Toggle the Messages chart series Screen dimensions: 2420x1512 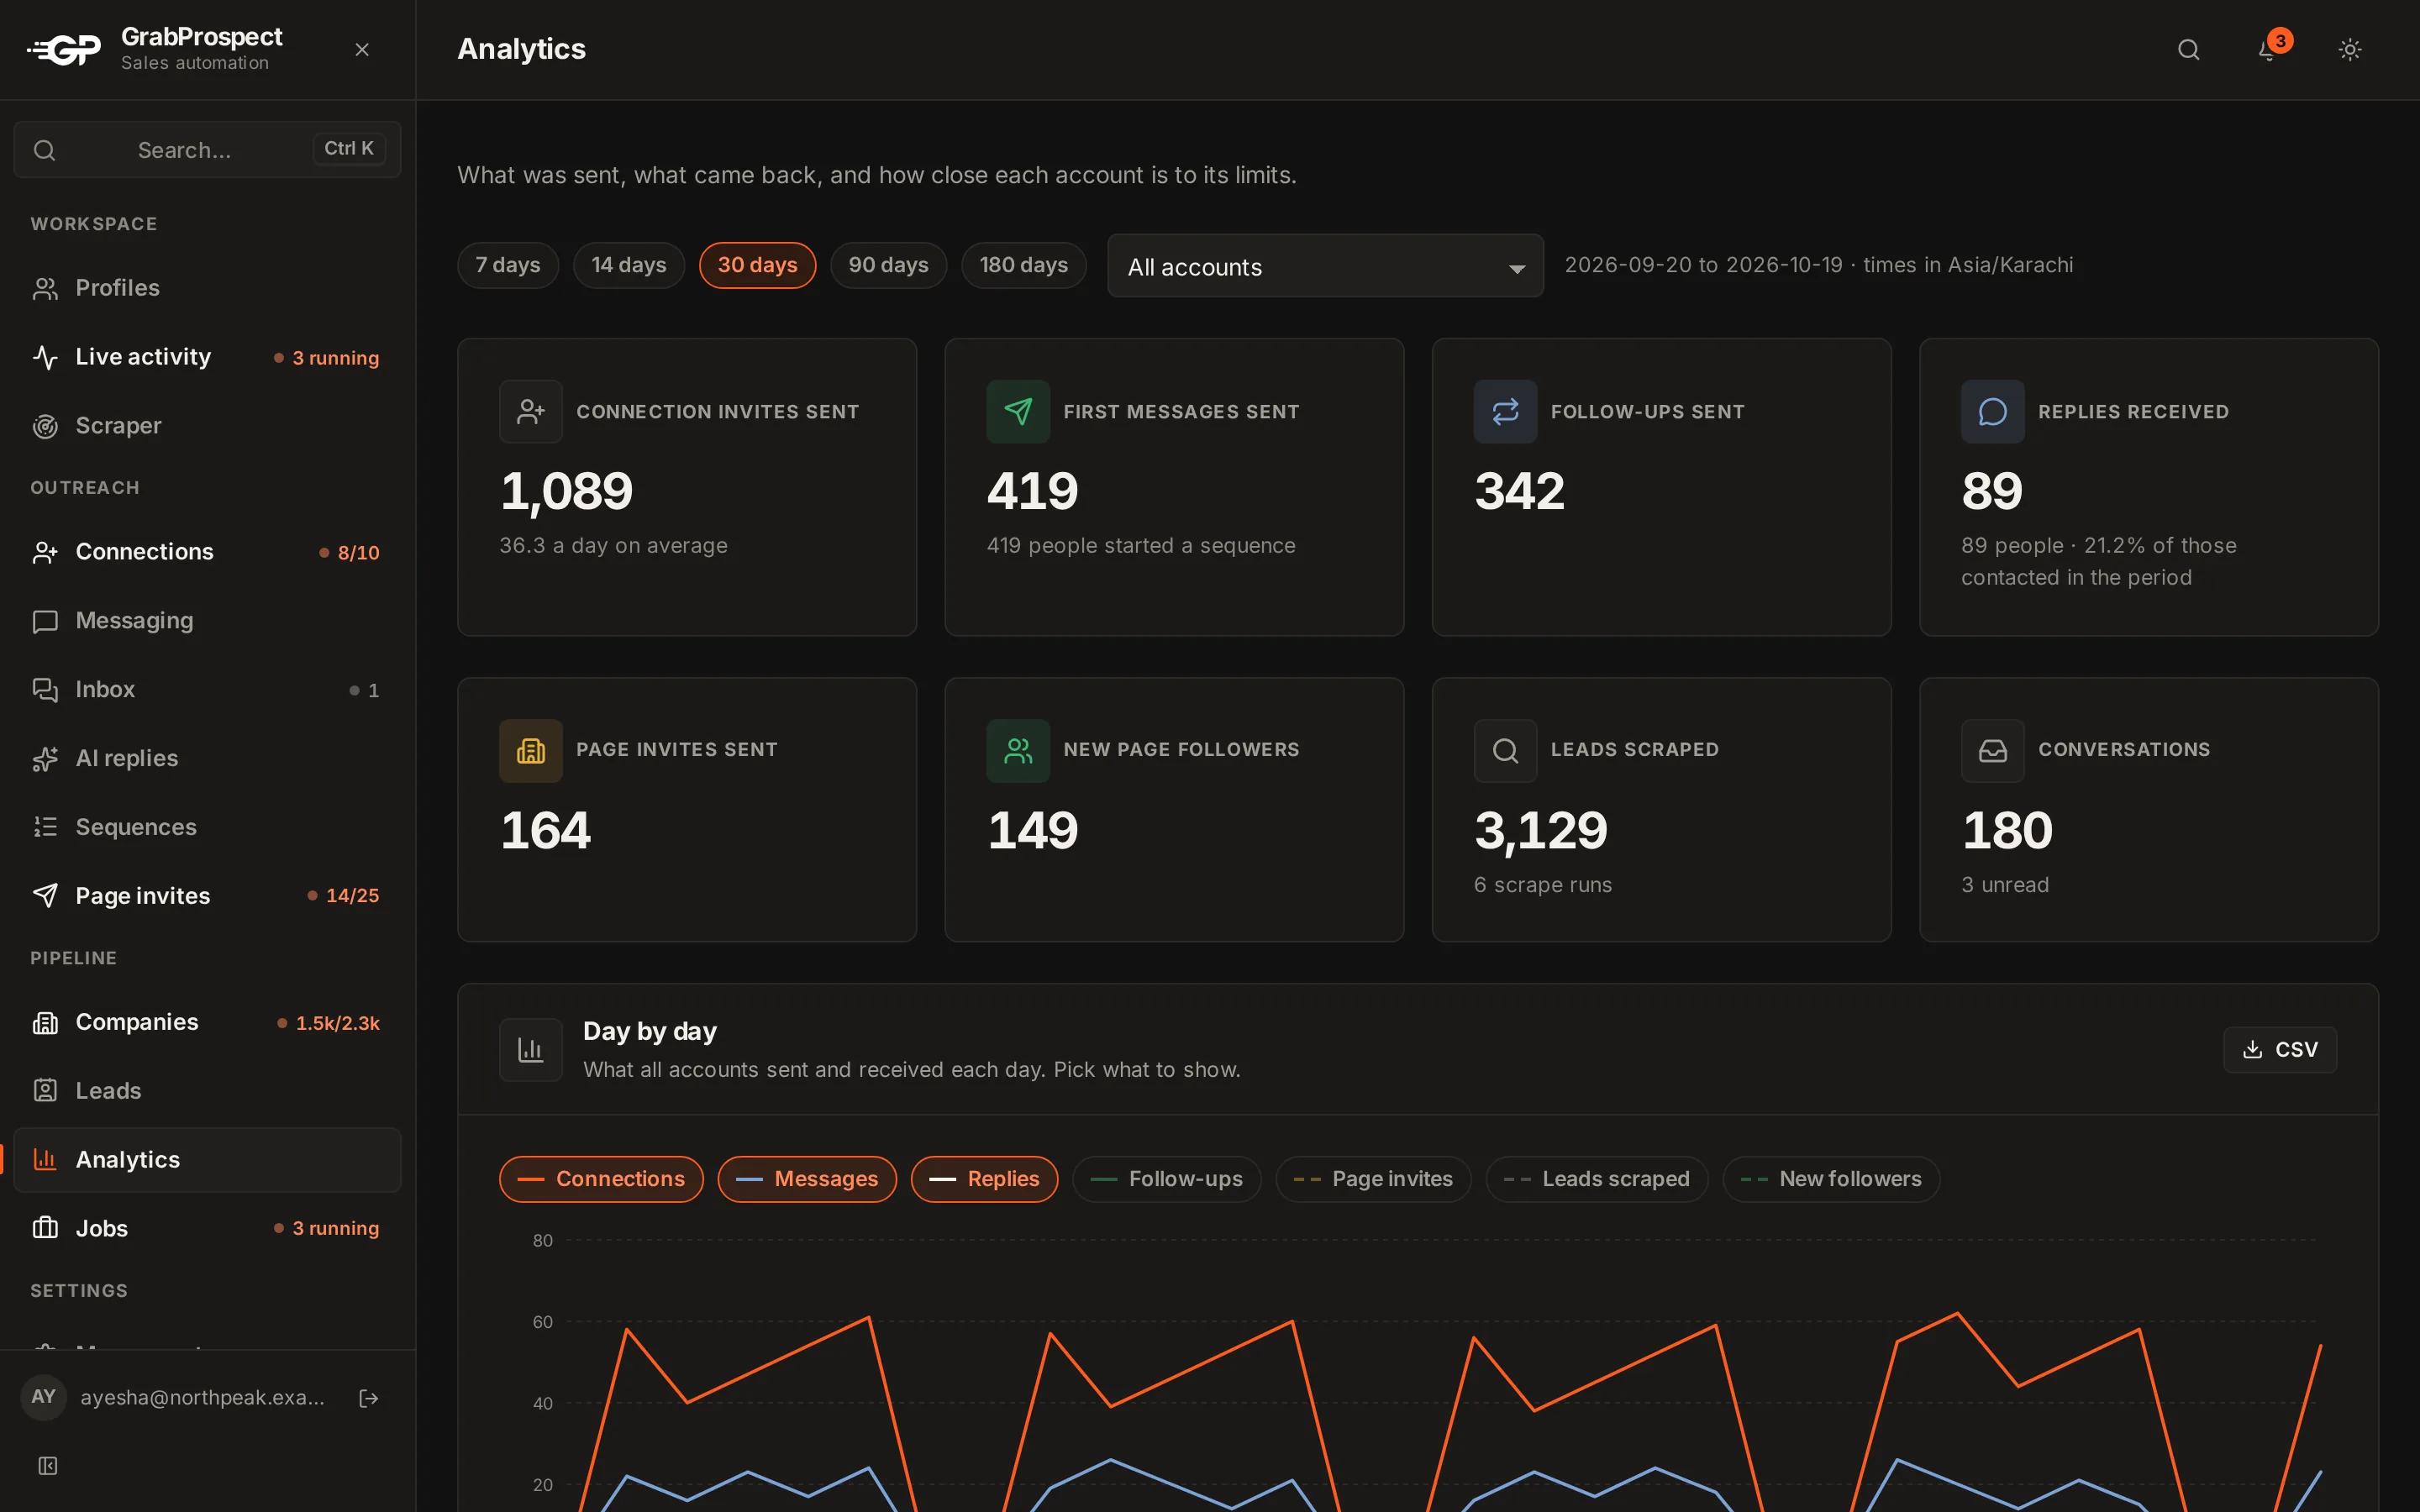click(807, 1179)
